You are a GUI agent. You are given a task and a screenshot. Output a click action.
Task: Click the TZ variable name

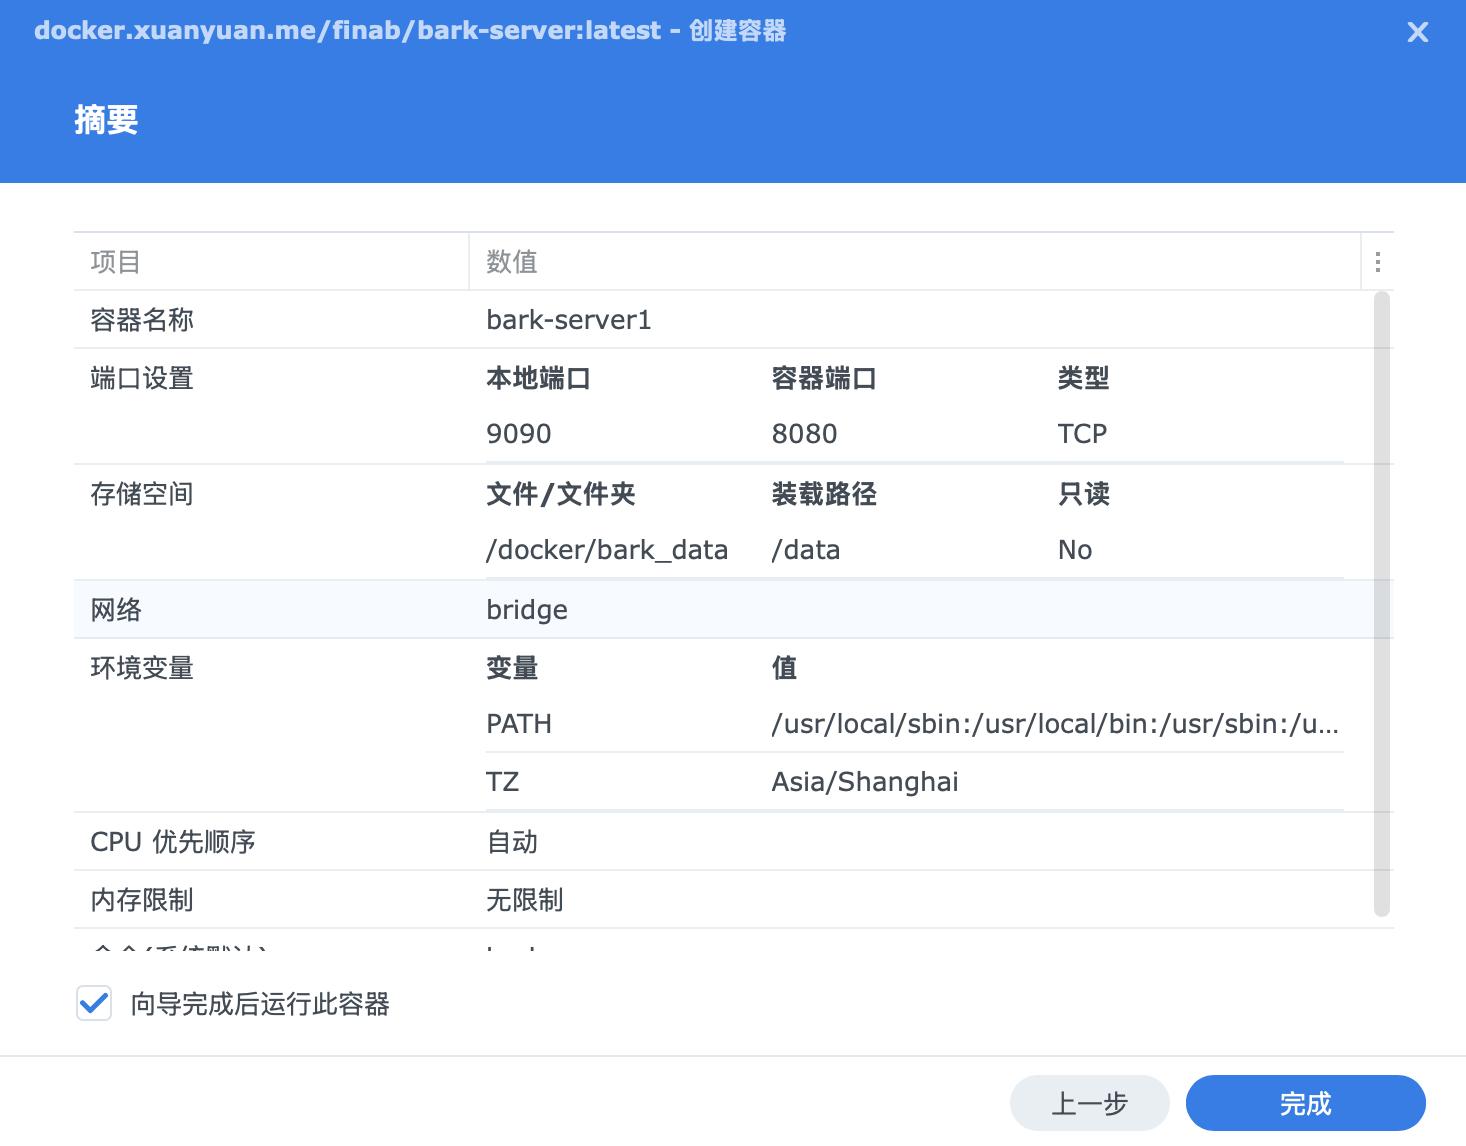click(x=503, y=782)
